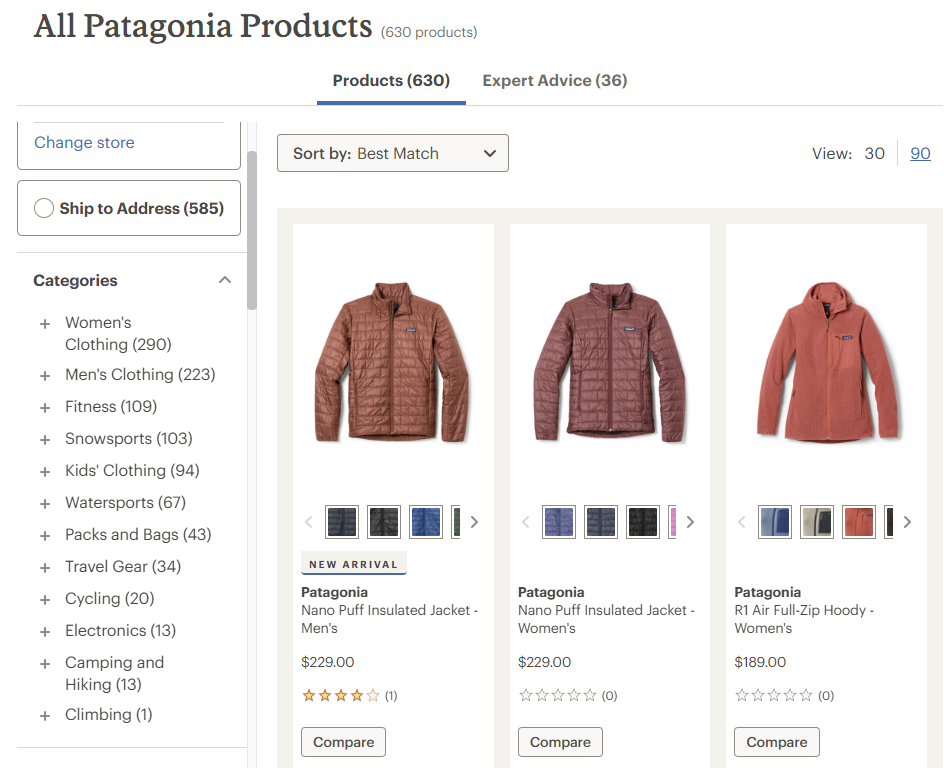Open Cycling (20) category
Screen dimensions: 944x768
tap(110, 598)
